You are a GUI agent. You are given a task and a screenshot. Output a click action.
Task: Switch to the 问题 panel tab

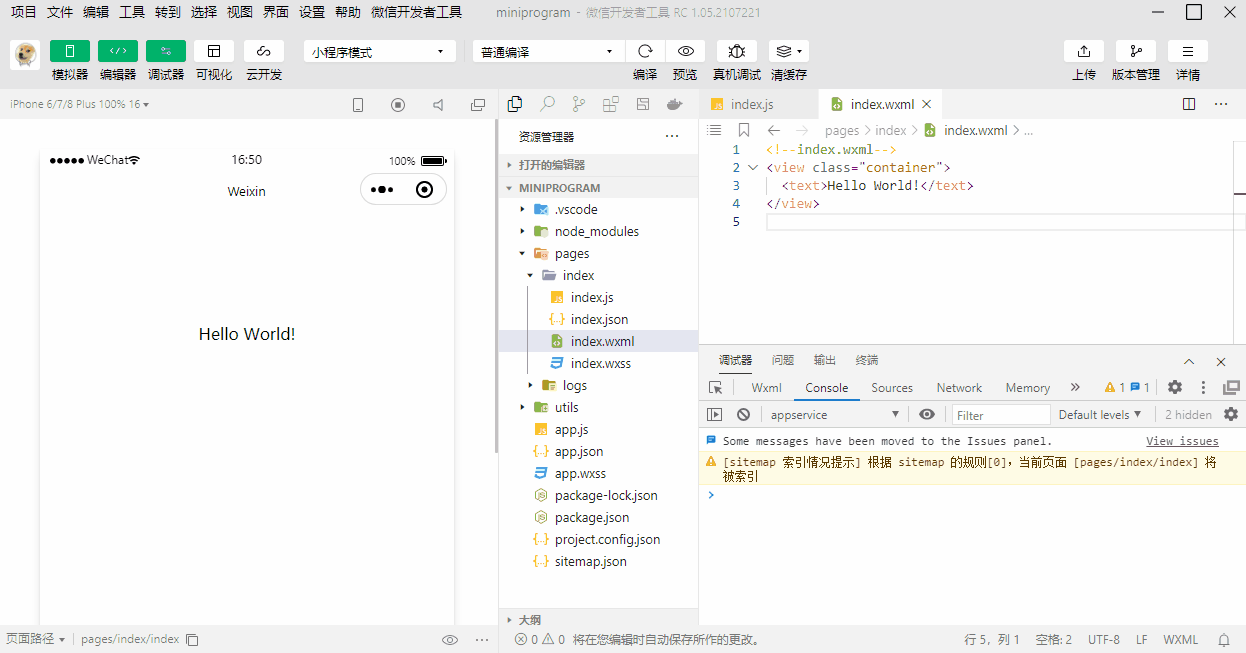pos(783,360)
